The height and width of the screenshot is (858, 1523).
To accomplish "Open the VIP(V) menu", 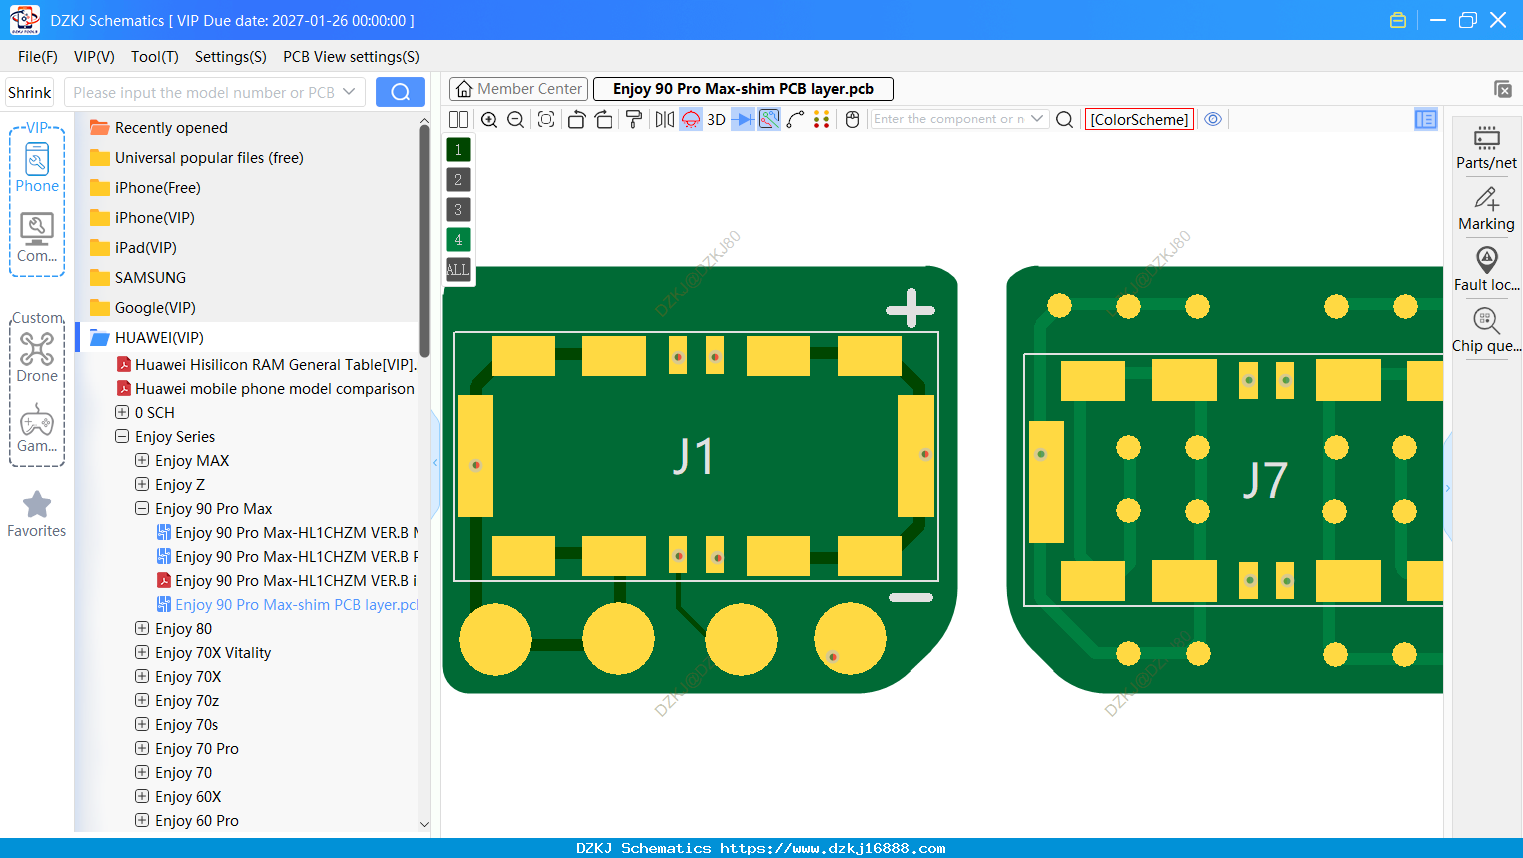I will tap(94, 57).
